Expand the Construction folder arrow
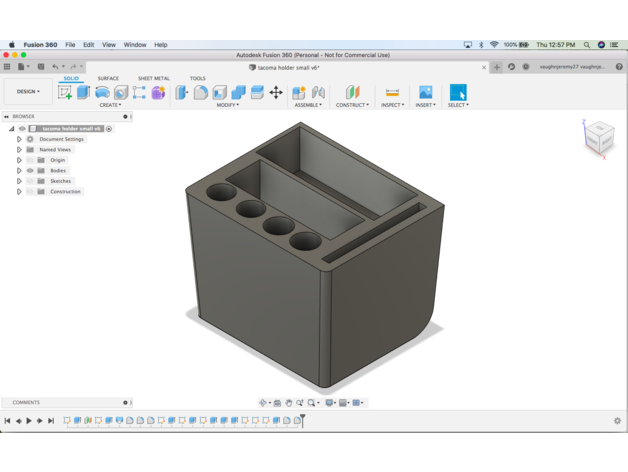The width and height of the screenshot is (628, 472). [x=19, y=192]
